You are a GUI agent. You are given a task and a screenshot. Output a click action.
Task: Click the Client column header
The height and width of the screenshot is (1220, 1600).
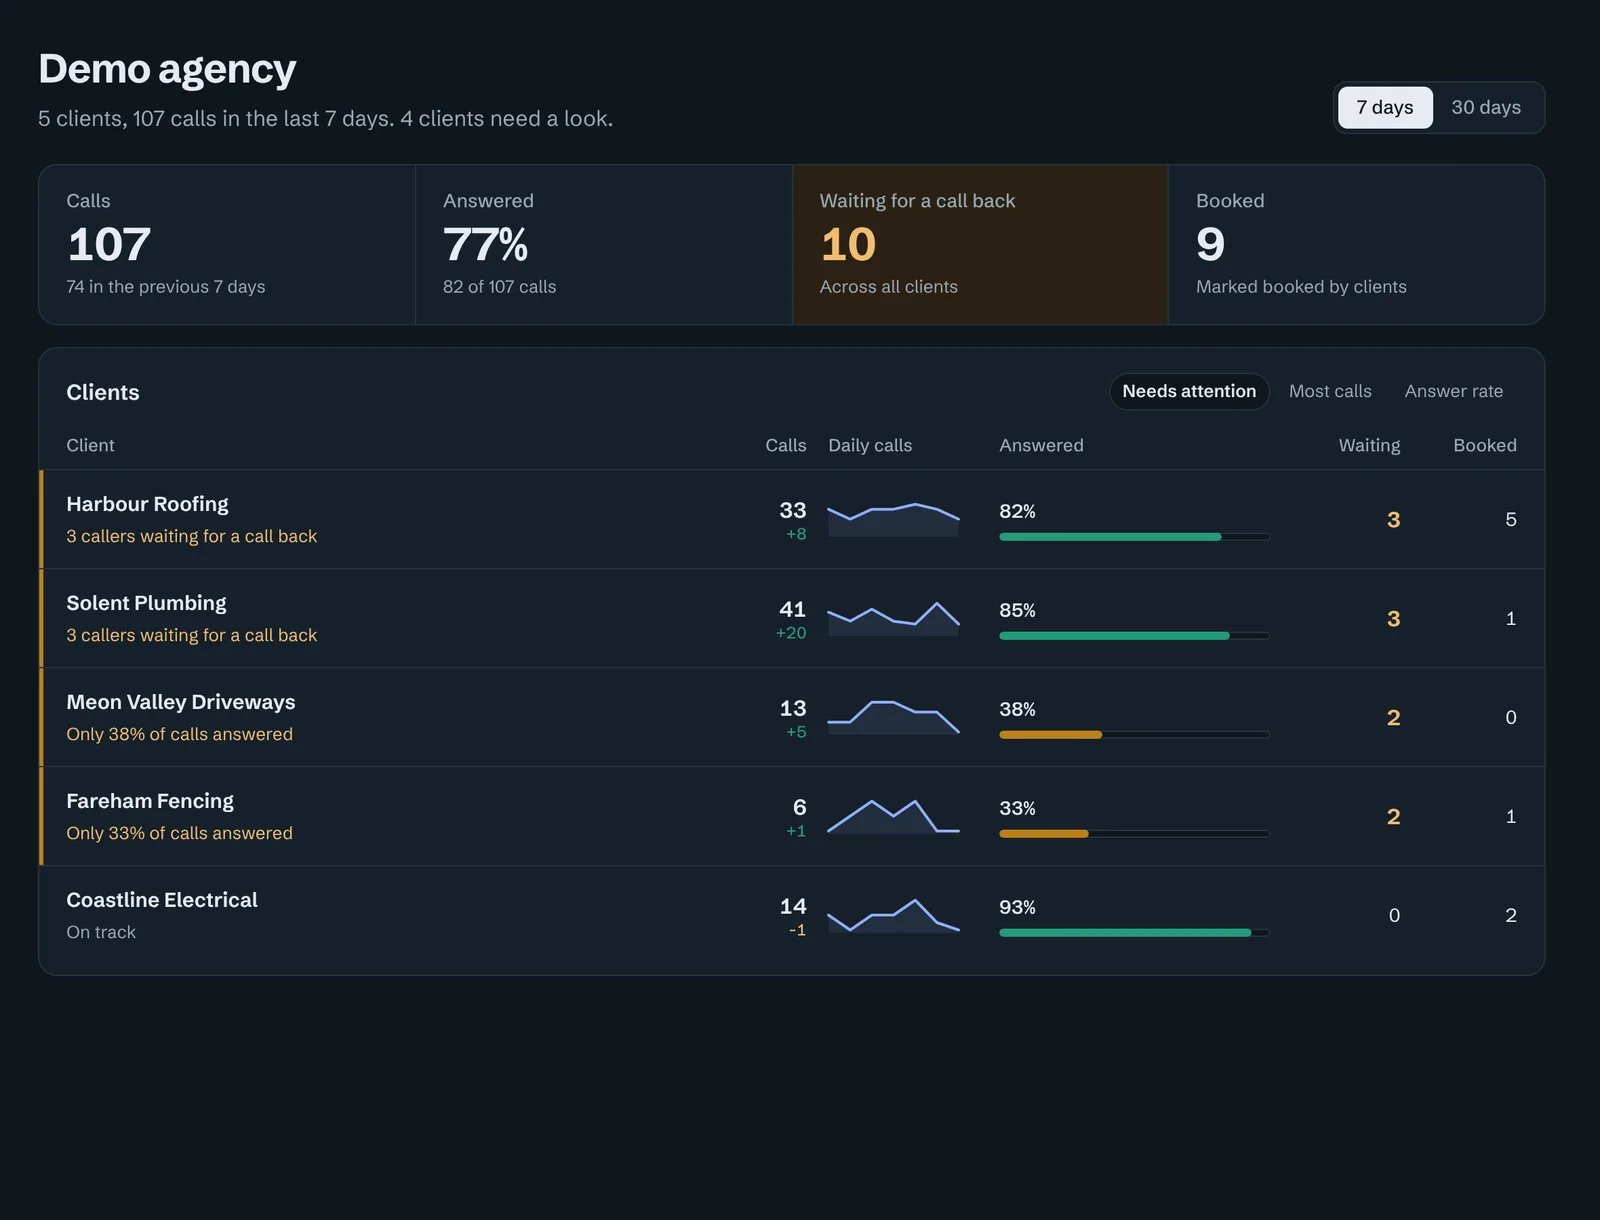pyautogui.click(x=90, y=445)
